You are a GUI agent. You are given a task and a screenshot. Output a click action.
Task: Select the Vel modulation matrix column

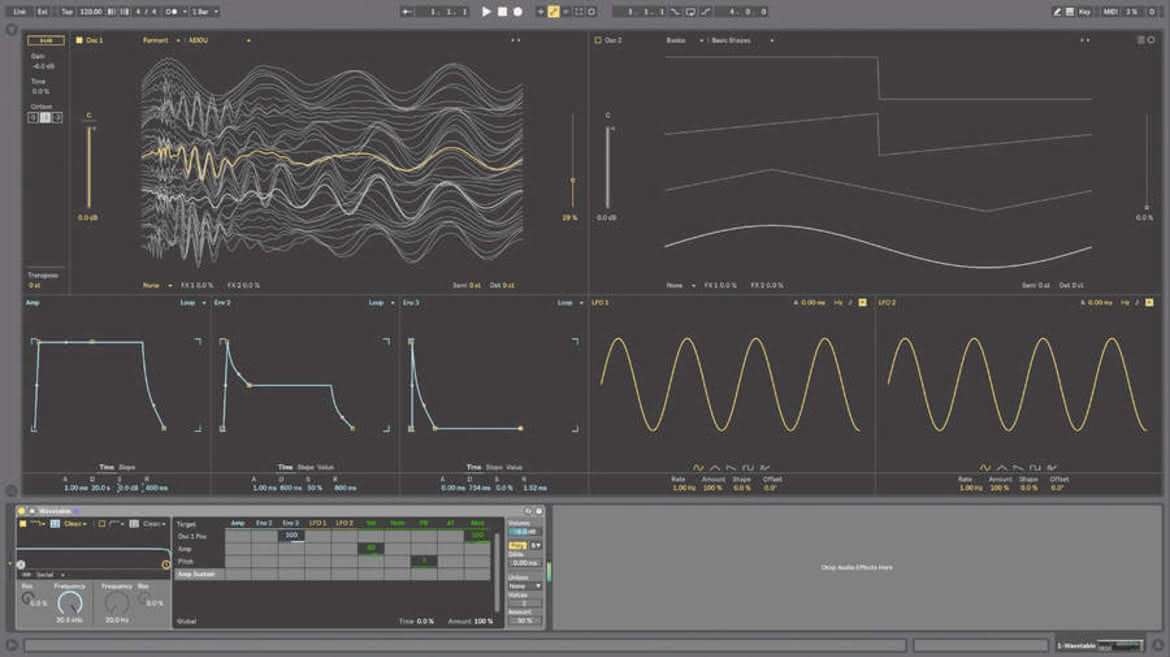point(371,523)
